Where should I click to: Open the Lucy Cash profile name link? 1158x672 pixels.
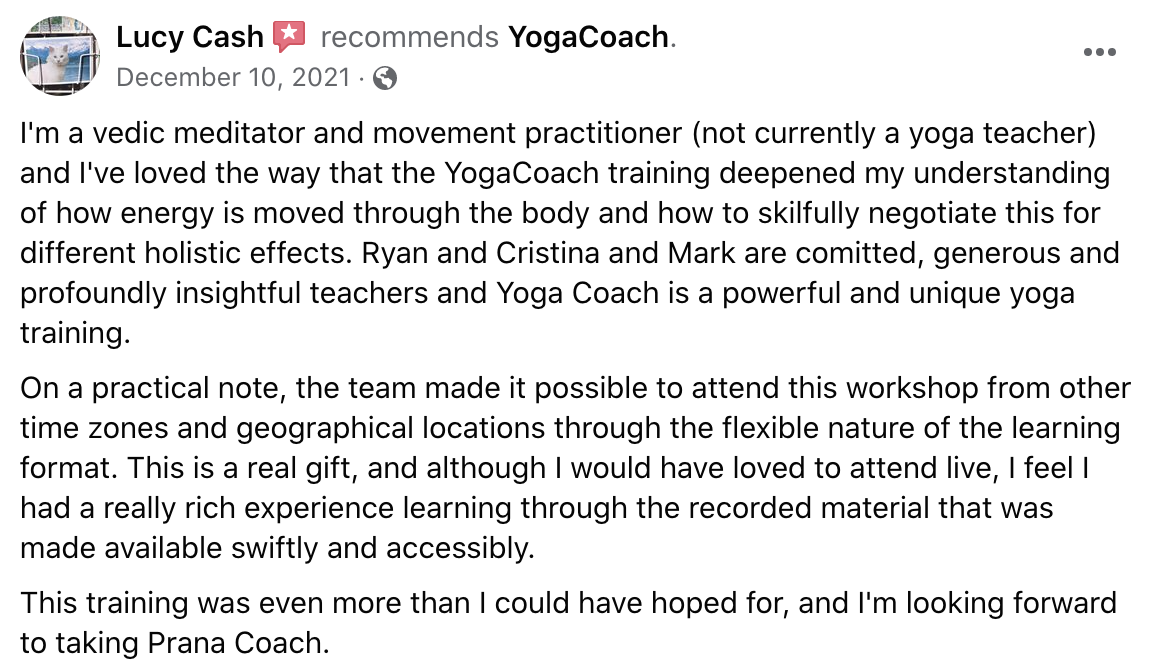pos(190,36)
